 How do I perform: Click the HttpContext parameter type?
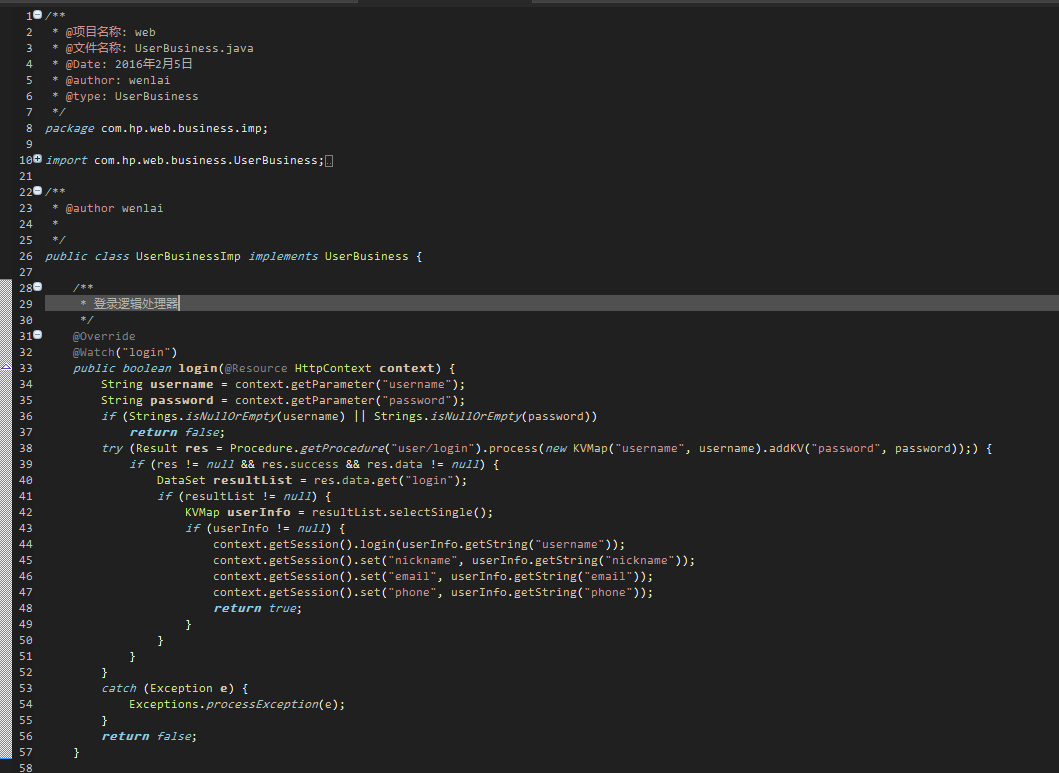332,368
